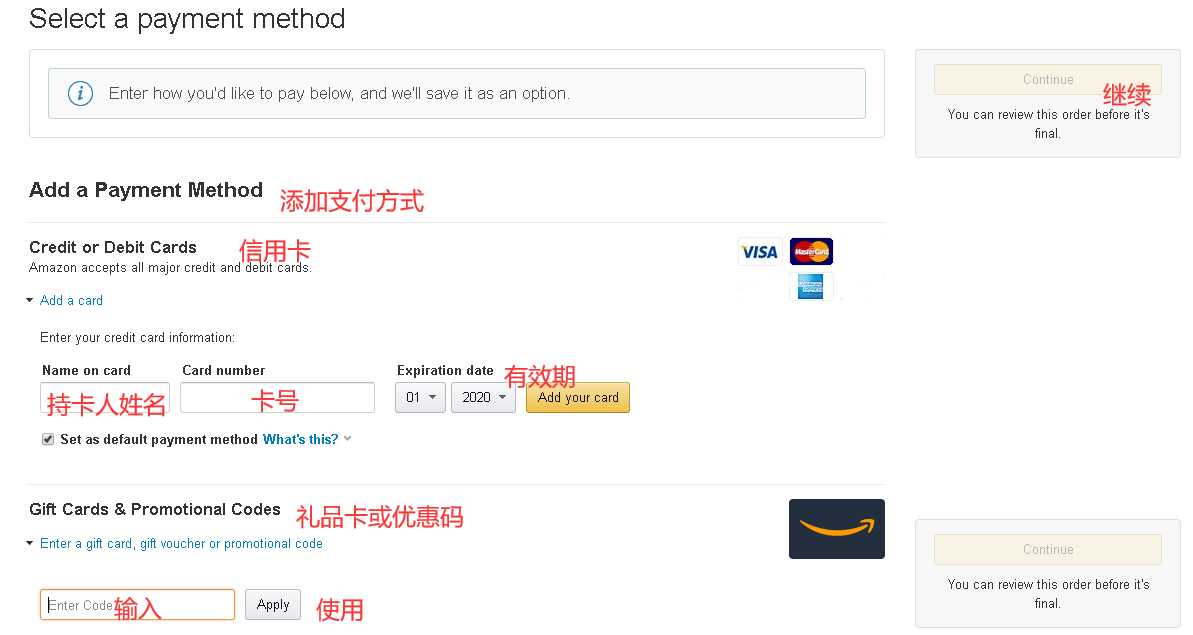Open the expiration year dropdown showing 2020
The height and width of the screenshot is (635, 1193).
click(483, 398)
